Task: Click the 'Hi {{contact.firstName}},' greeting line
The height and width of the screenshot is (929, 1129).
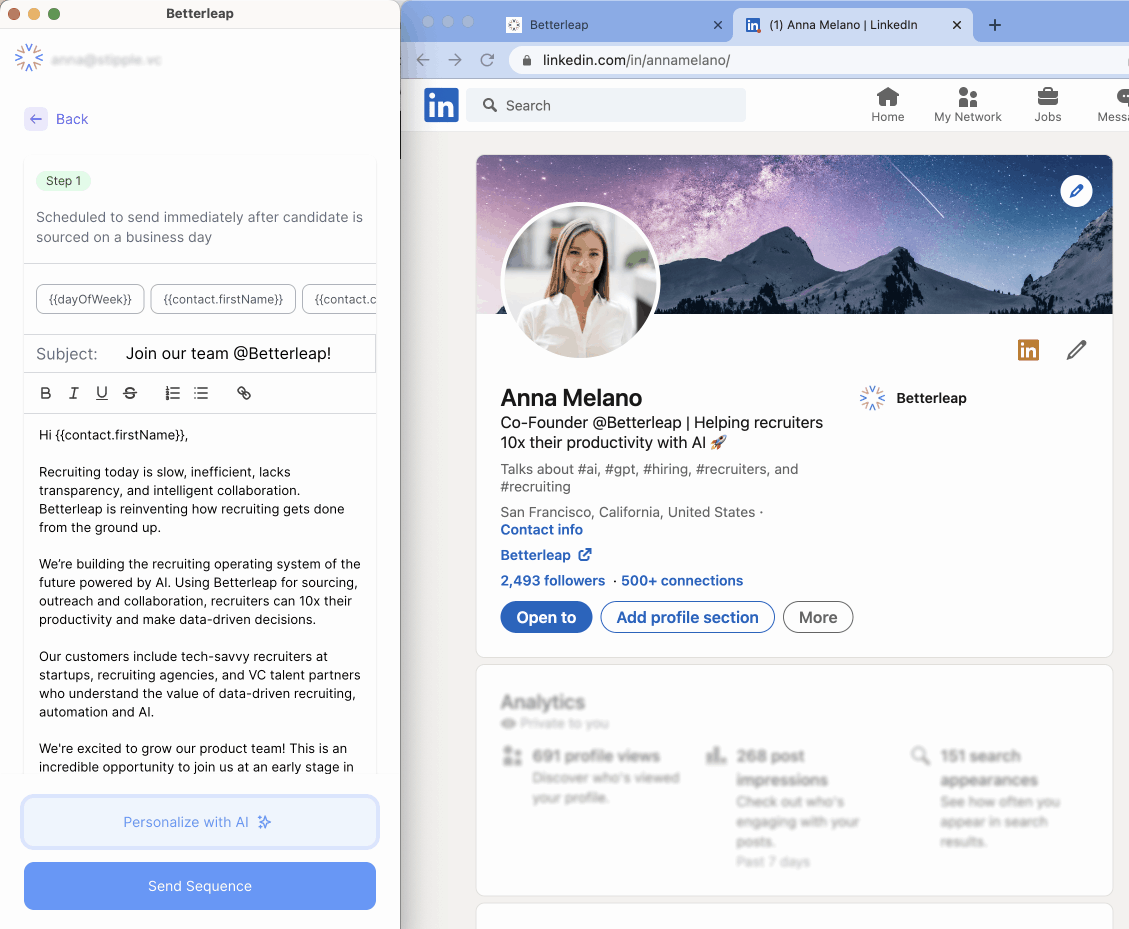Action: click(x=114, y=435)
